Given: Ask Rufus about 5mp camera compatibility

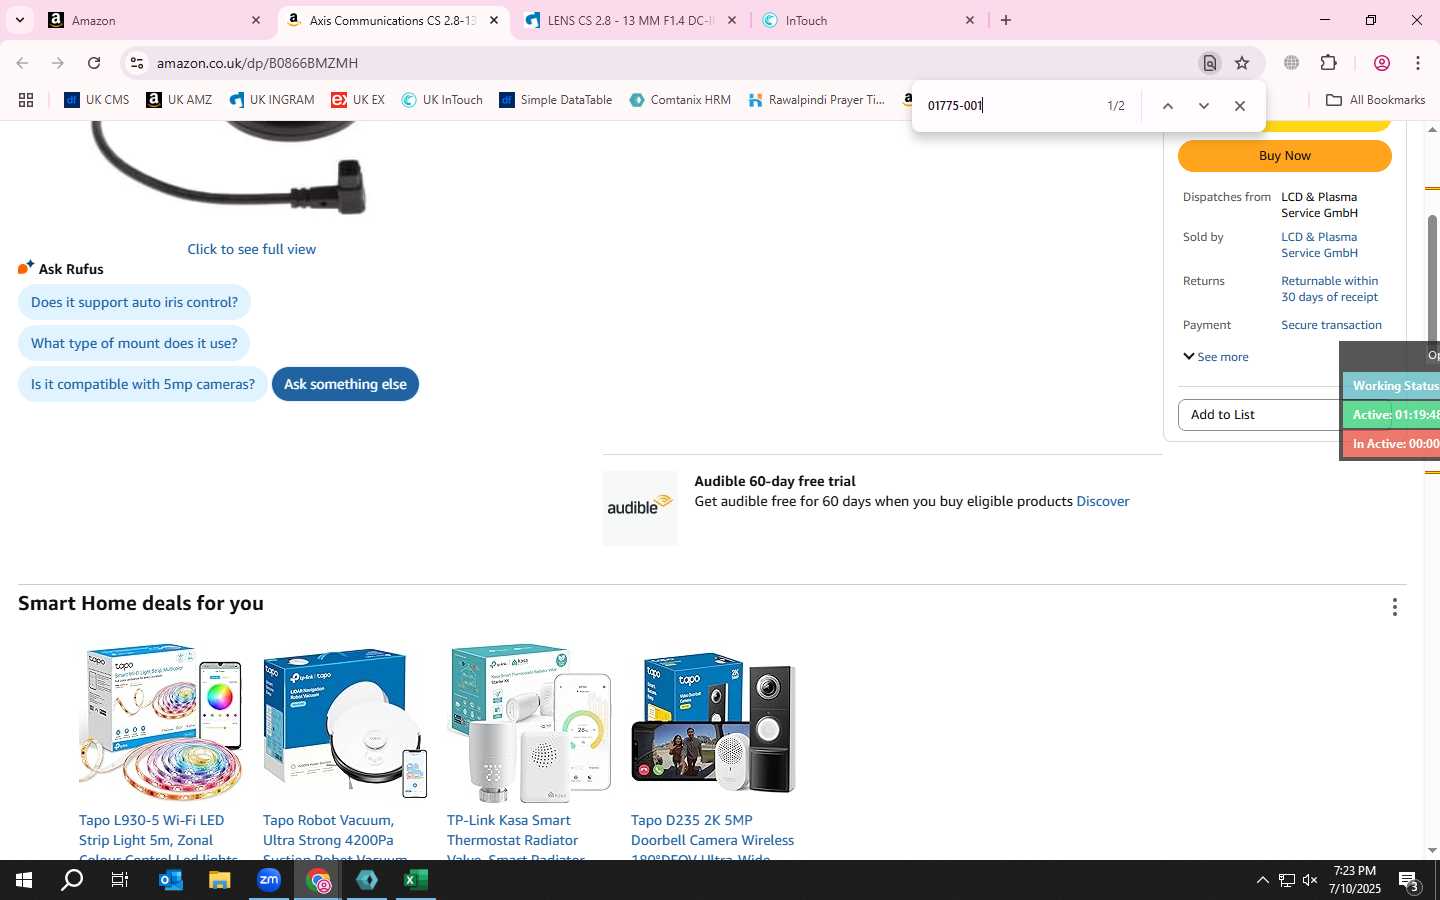Looking at the screenshot, I should coord(142,384).
